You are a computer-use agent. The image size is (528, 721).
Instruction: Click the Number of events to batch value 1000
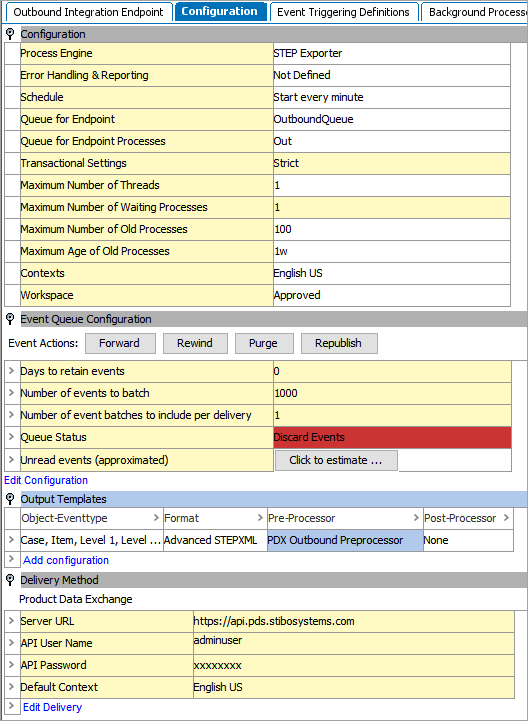pos(392,393)
